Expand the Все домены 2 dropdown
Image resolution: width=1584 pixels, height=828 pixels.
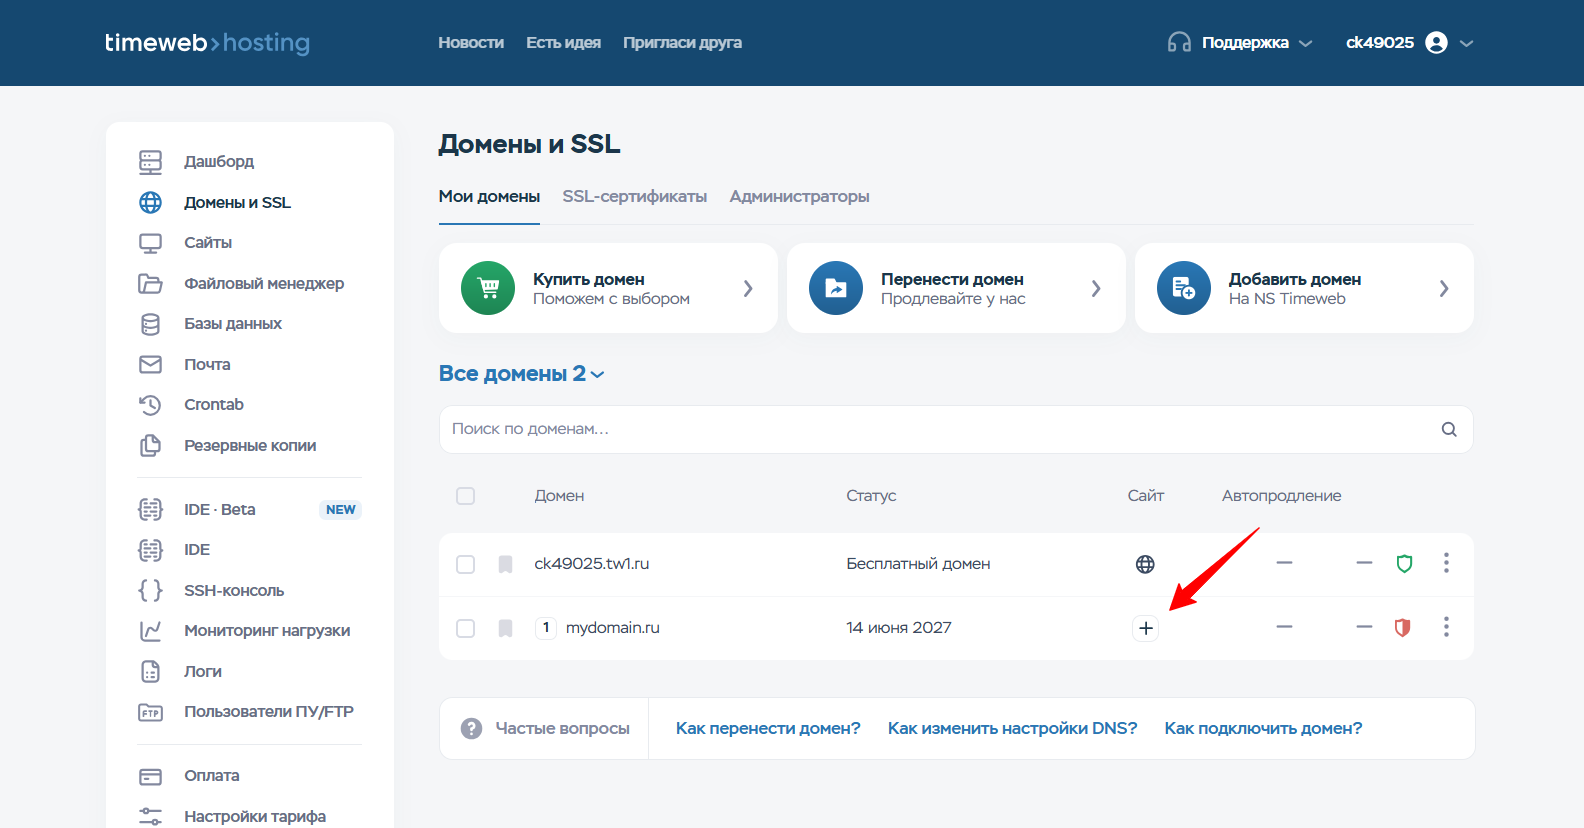click(x=522, y=374)
